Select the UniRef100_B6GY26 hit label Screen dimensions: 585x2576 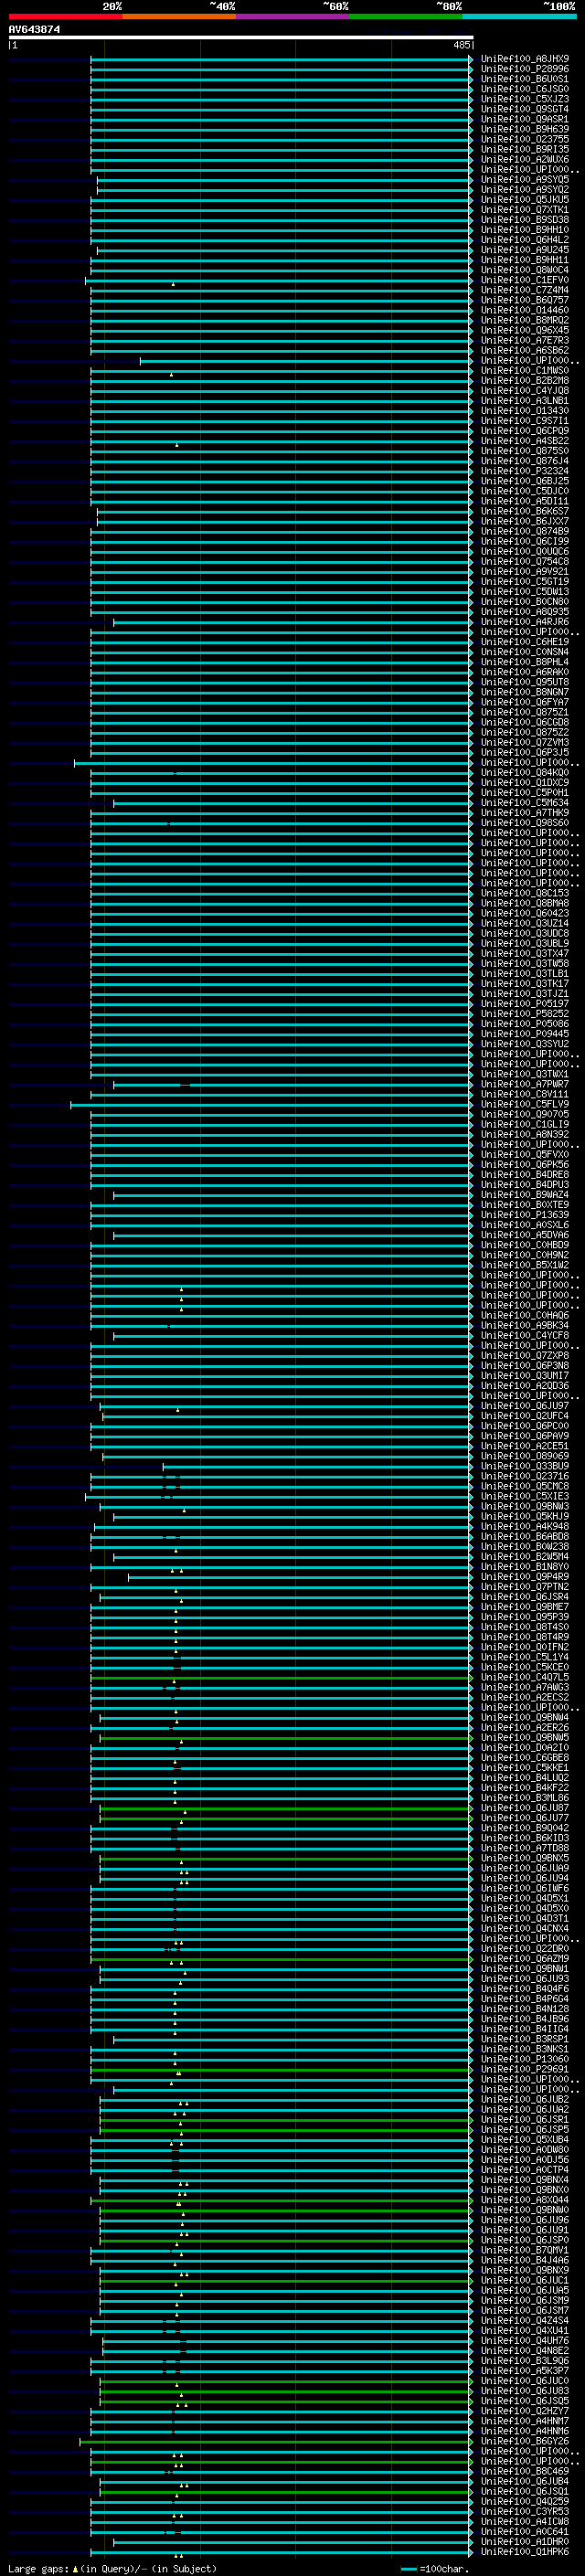(524, 2441)
